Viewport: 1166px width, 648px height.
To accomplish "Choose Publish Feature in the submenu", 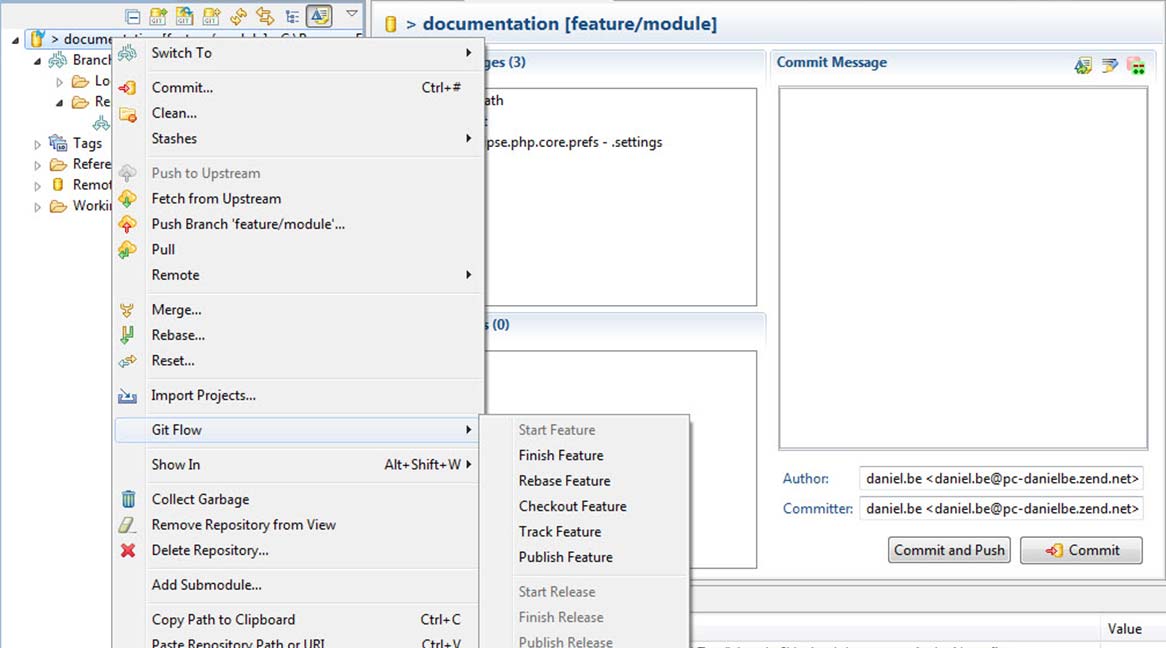I will click(565, 557).
